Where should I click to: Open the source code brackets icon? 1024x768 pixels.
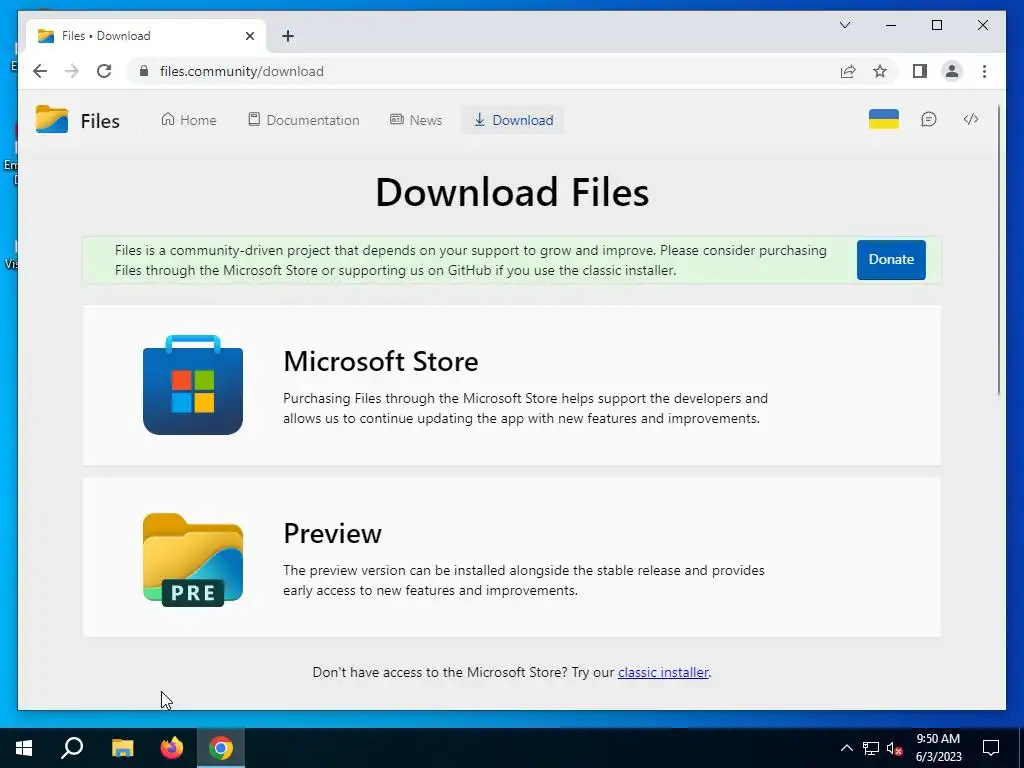[971, 119]
